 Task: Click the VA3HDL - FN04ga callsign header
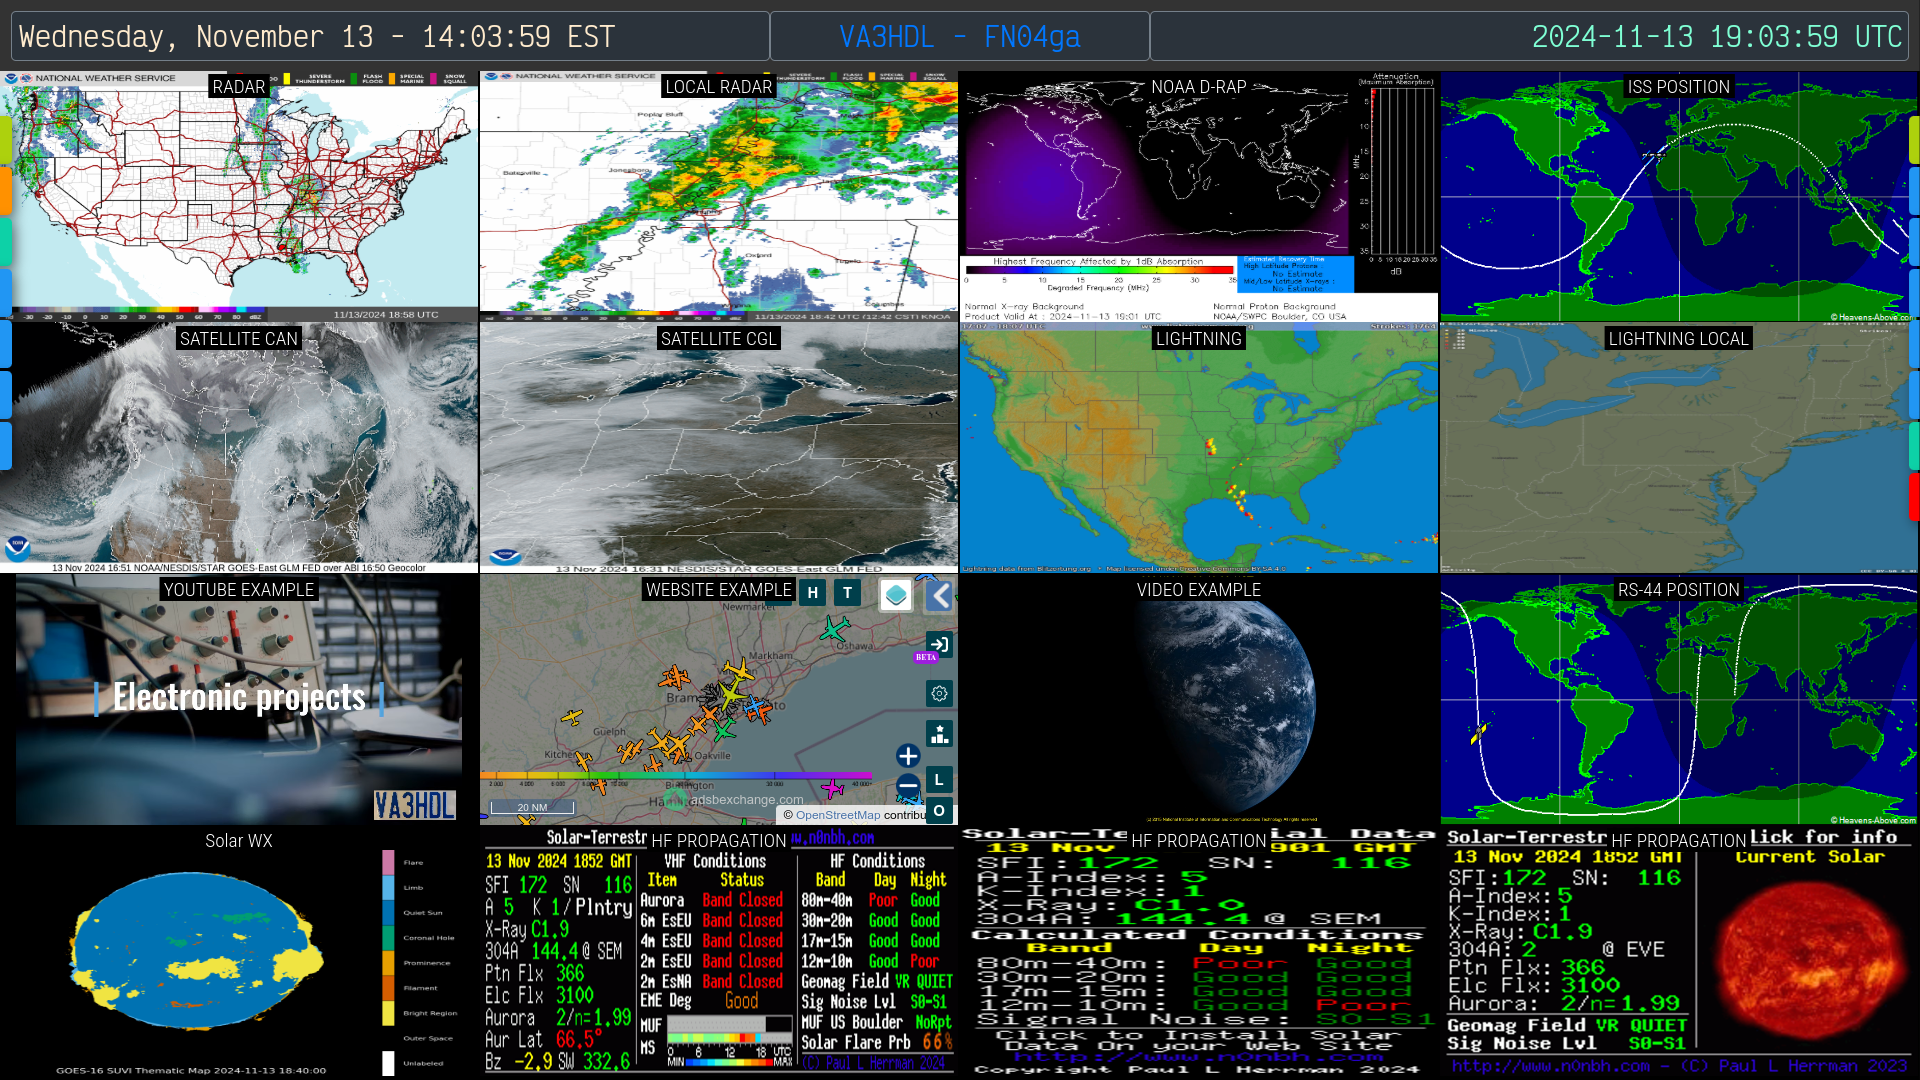pyautogui.click(x=959, y=37)
